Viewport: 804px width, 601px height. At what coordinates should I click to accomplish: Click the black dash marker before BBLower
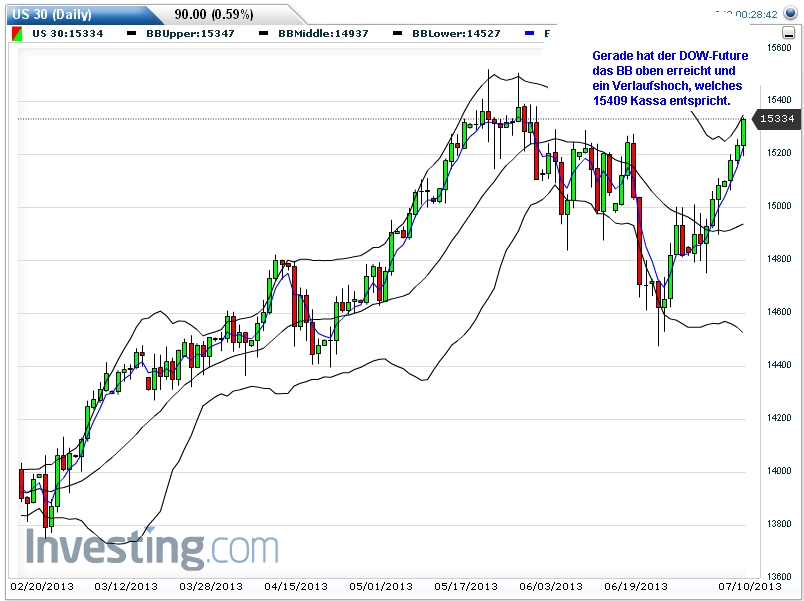[397, 34]
